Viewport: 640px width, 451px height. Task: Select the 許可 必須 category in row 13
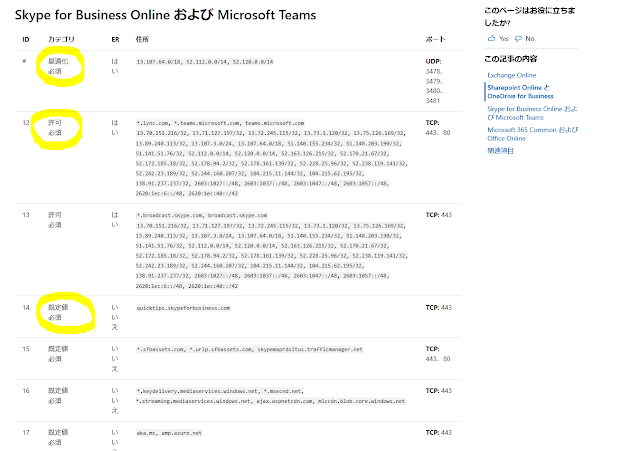click(x=55, y=220)
